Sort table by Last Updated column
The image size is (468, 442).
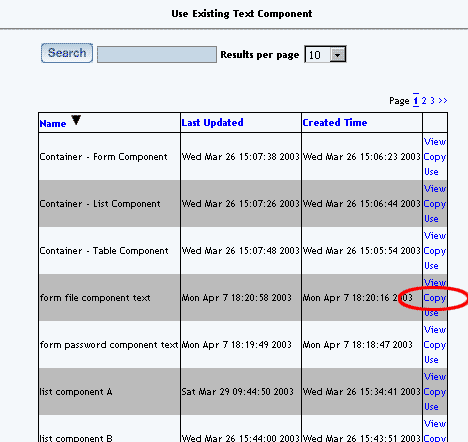(x=212, y=123)
